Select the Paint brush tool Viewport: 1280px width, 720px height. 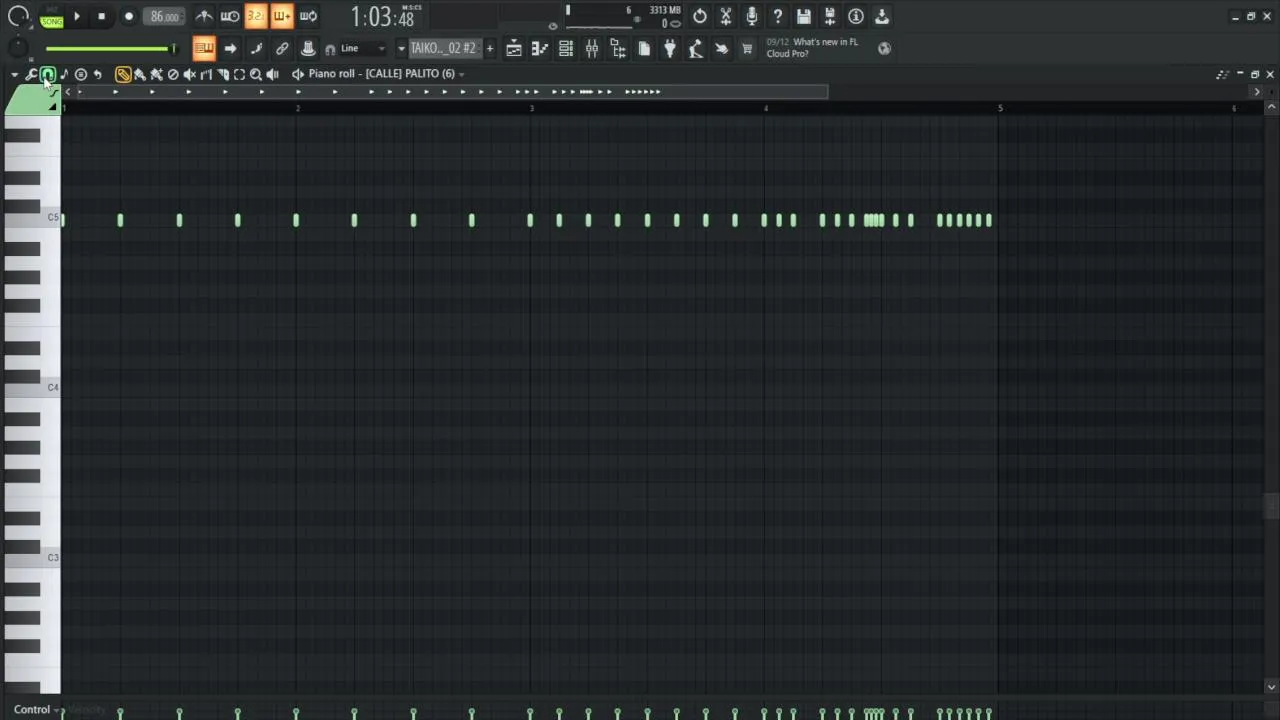coord(139,74)
